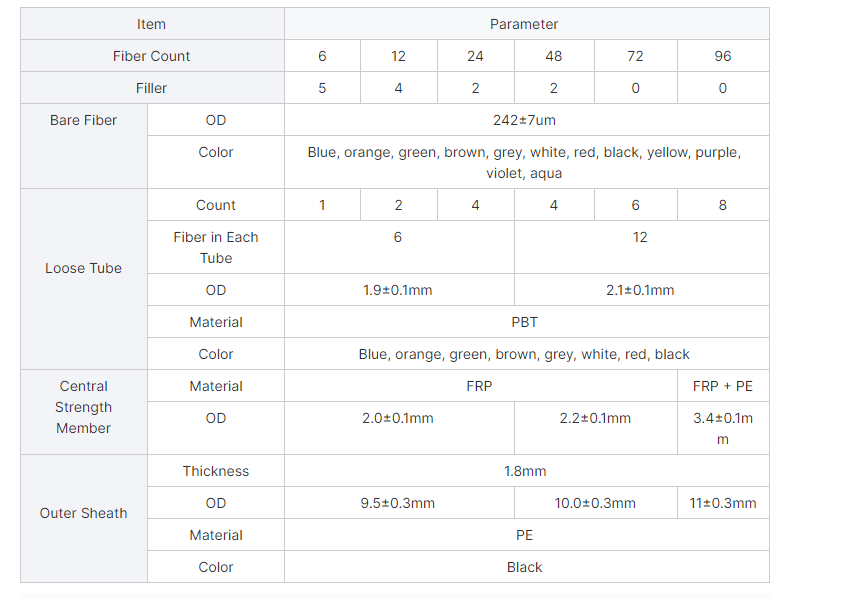This screenshot has width=851, height=599.
Task: Click the filler value 5 cell
Action: click(322, 88)
